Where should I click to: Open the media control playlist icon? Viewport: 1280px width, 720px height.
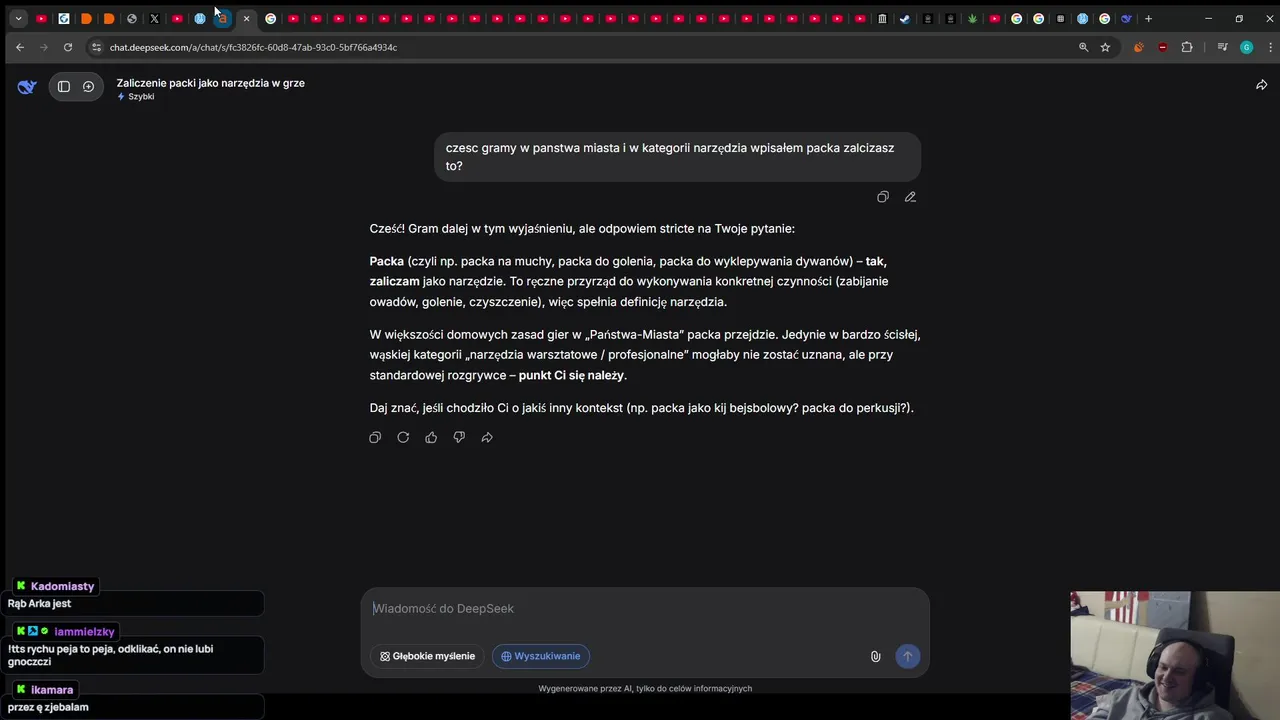pyautogui.click(x=1222, y=47)
